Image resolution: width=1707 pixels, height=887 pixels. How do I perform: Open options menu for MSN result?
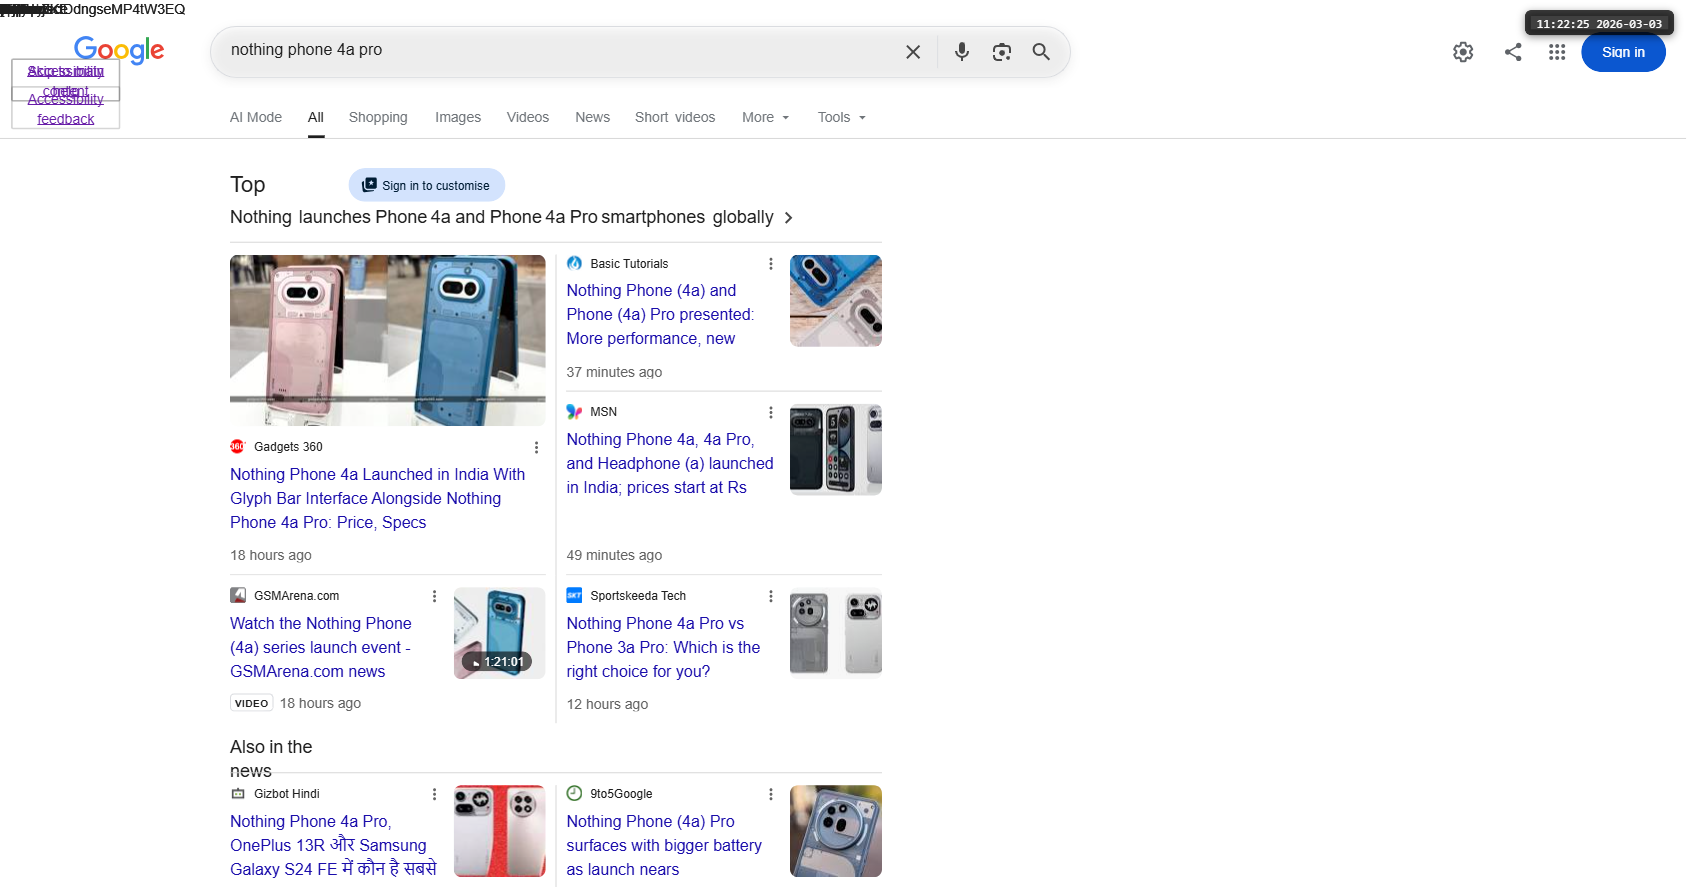click(770, 412)
